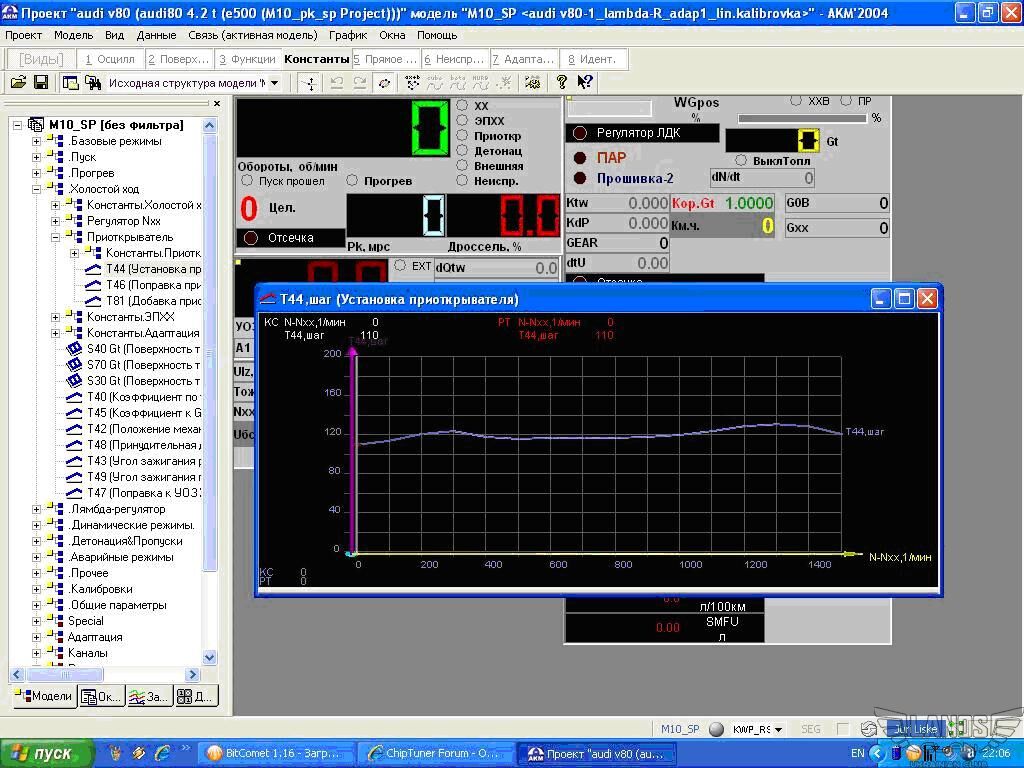
Task: Click the T46 curve table icon
Action: [92, 285]
